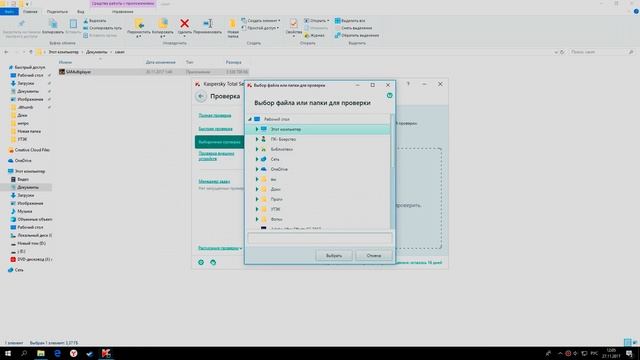Click the Выбрать button in the file dialog
640x360 pixels.
(x=333, y=256)
